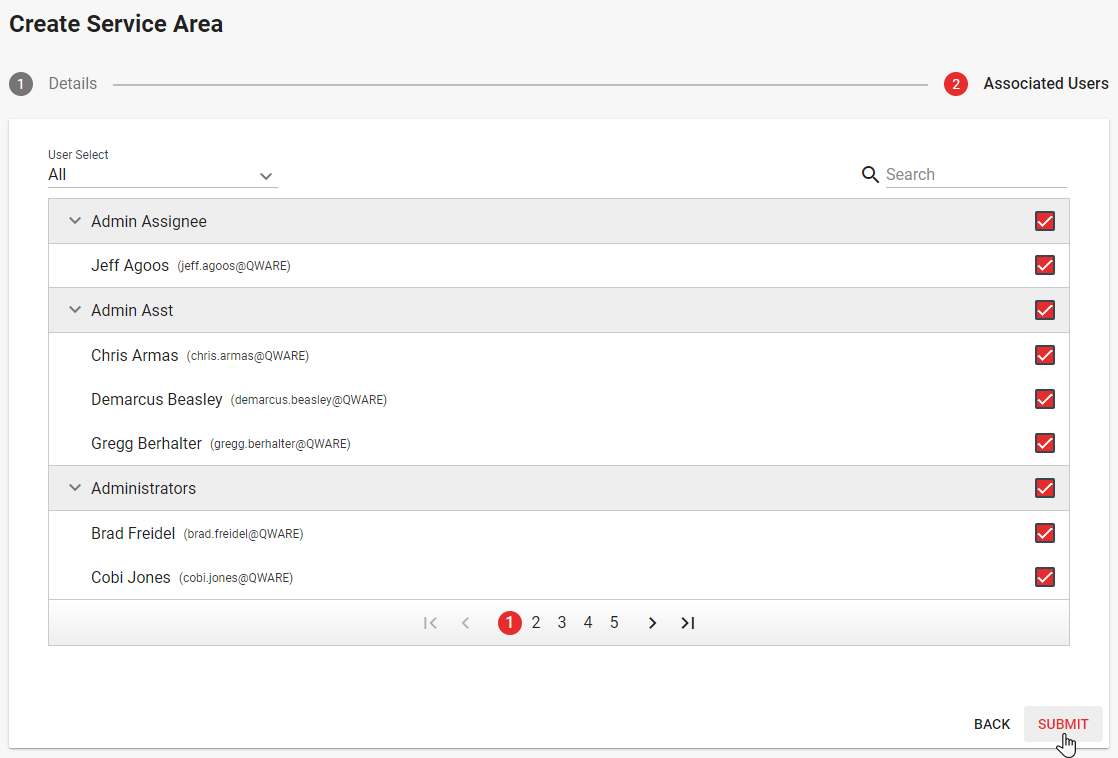Jump to last page icon in paginator
This screenshot has height=758, width=1118.
point(688,623)
